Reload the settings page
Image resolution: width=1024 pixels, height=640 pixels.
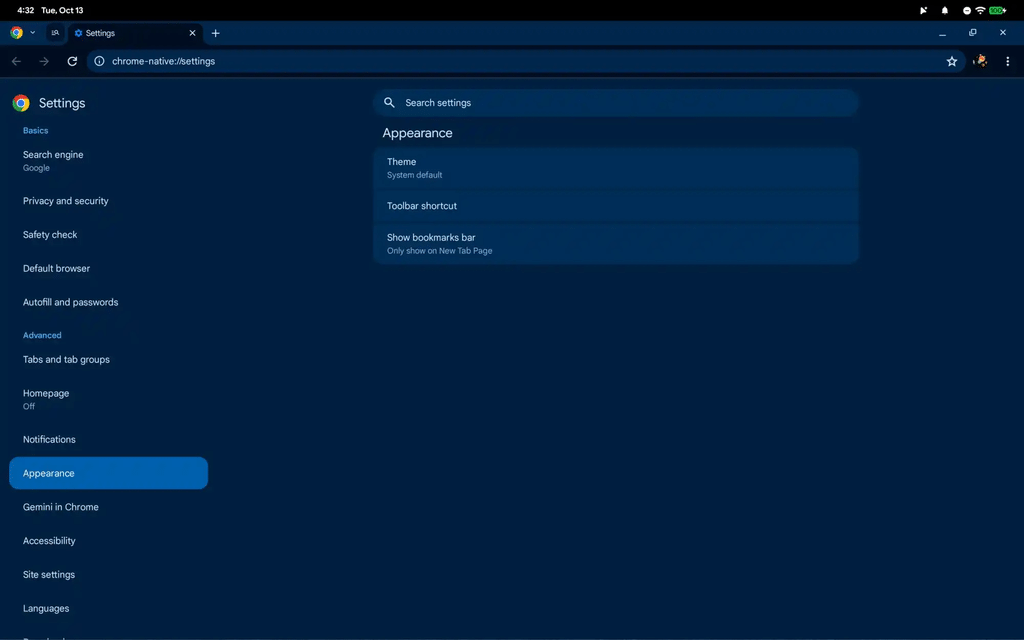tap(72, 61)
